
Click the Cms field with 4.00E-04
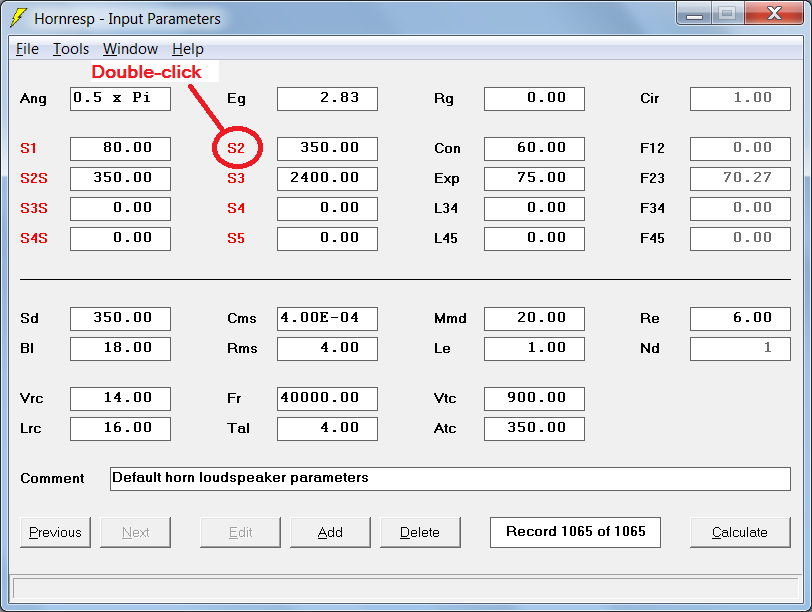tap(327, 318)
